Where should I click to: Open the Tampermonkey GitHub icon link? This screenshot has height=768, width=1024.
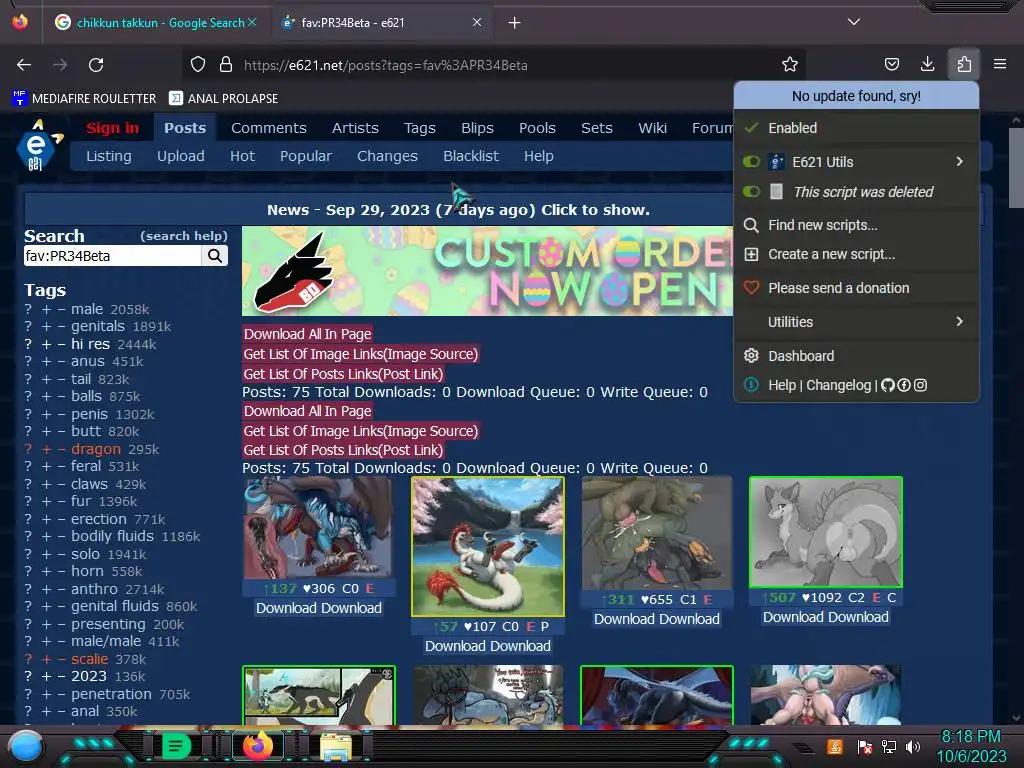888,385
